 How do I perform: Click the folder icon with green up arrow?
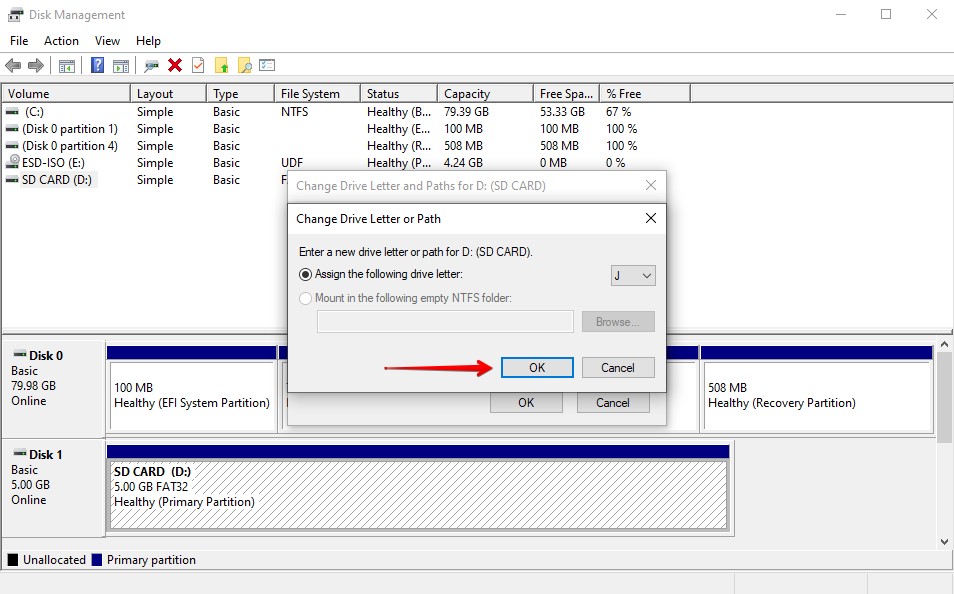tap(222, 64)
